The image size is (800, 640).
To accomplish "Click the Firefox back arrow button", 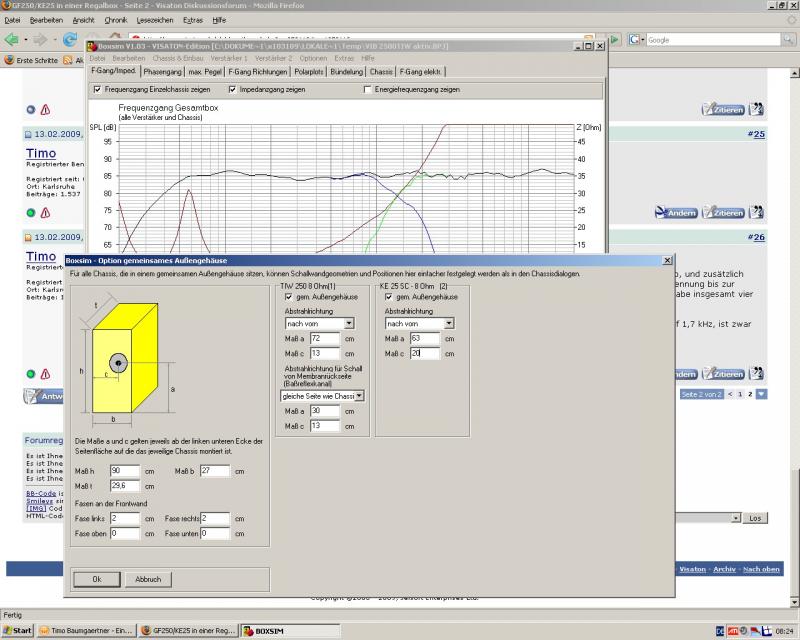I will click(x=14, y=40).
